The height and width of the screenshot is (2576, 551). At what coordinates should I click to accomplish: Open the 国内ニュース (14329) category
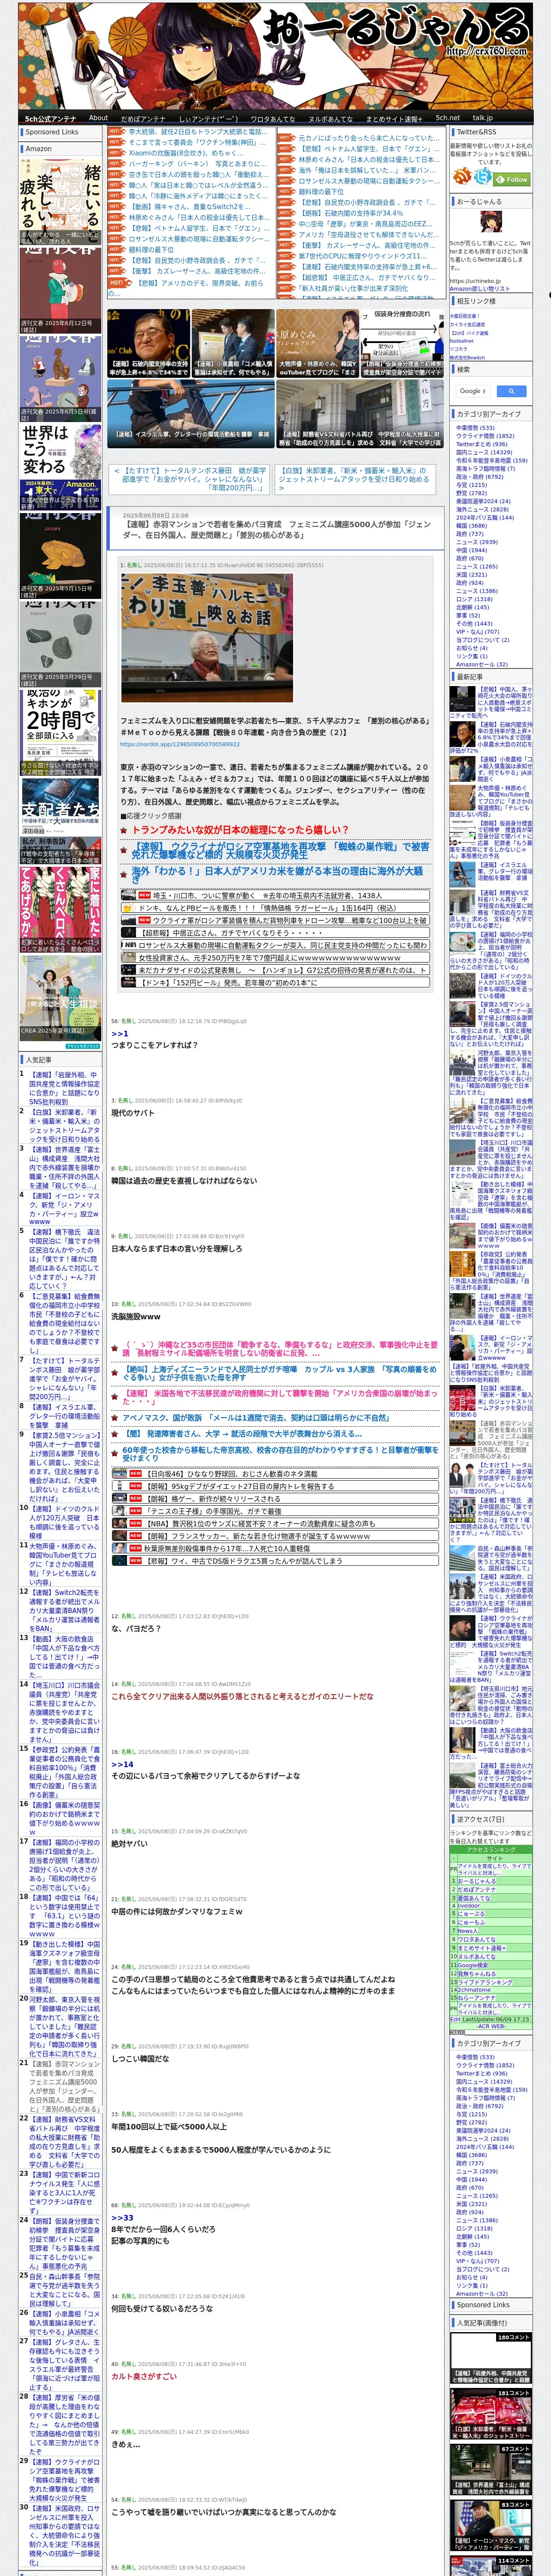(484, 452)
